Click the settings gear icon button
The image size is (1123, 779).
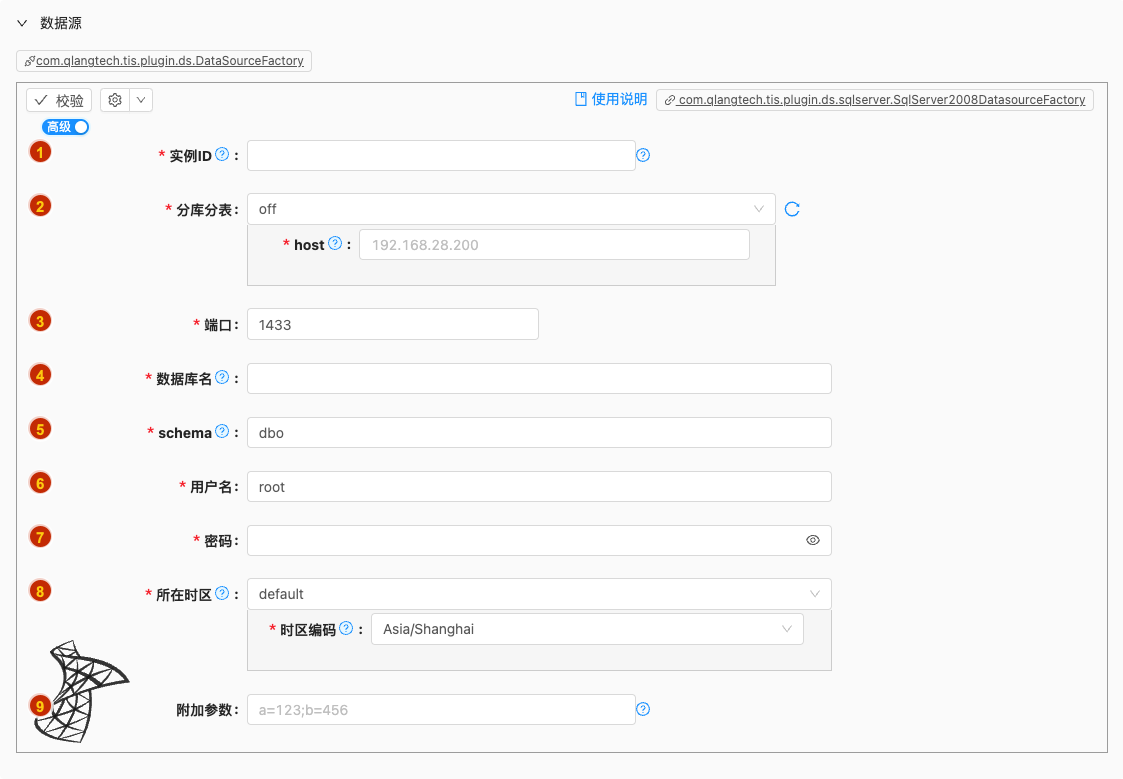pos(115,100)
